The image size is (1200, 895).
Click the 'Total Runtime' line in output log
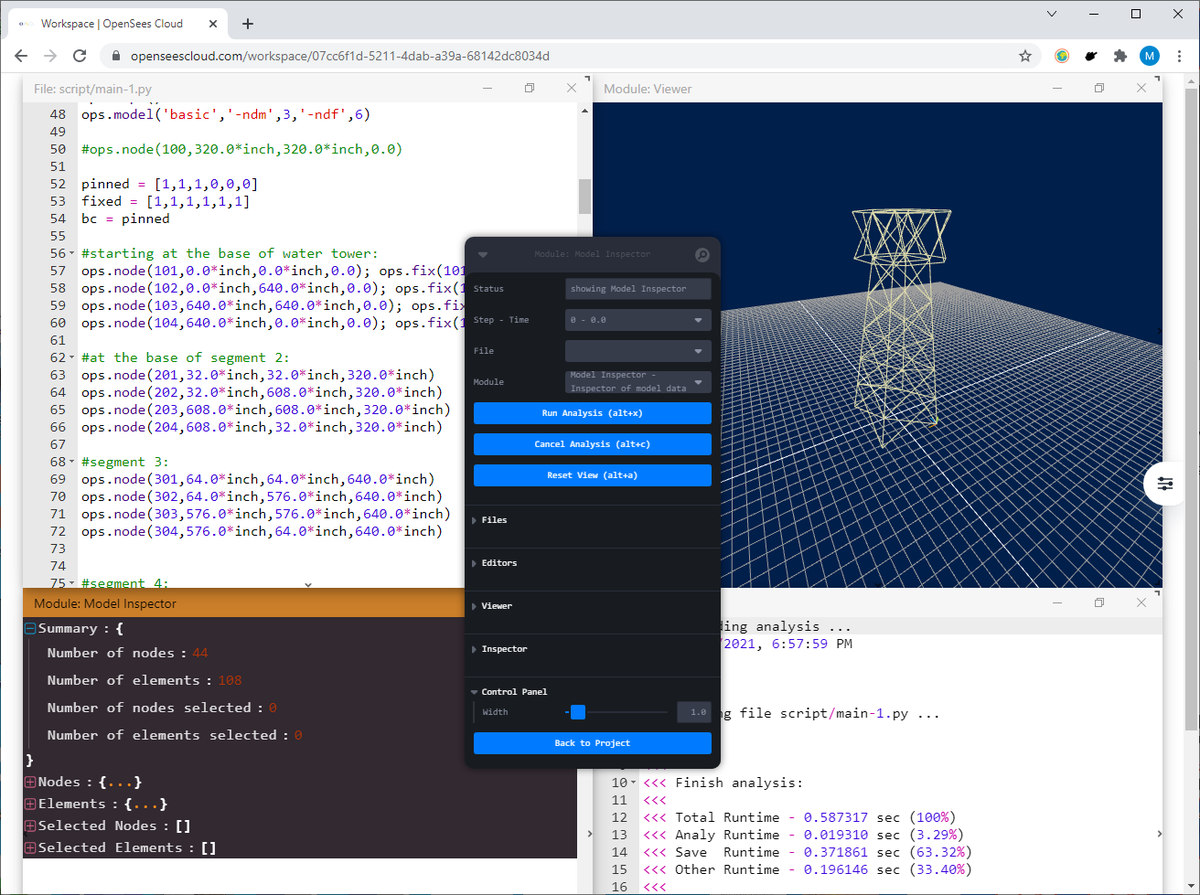pyautogui.click(x=799, y=817)
